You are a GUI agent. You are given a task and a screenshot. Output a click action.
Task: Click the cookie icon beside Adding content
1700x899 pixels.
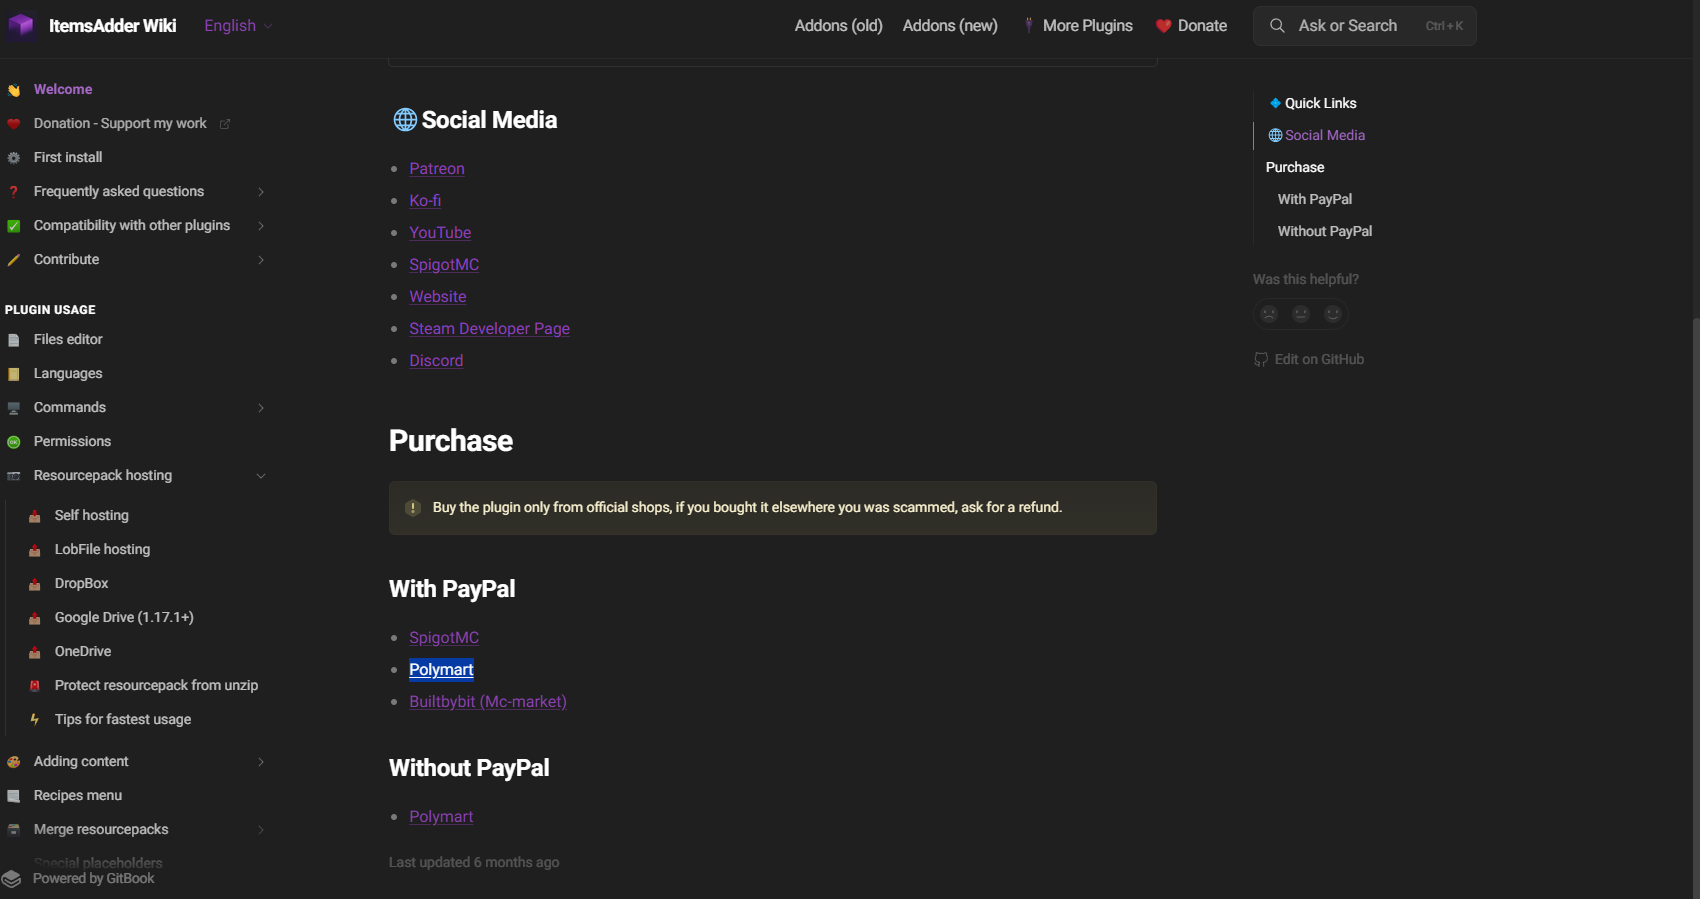(14, 762)
